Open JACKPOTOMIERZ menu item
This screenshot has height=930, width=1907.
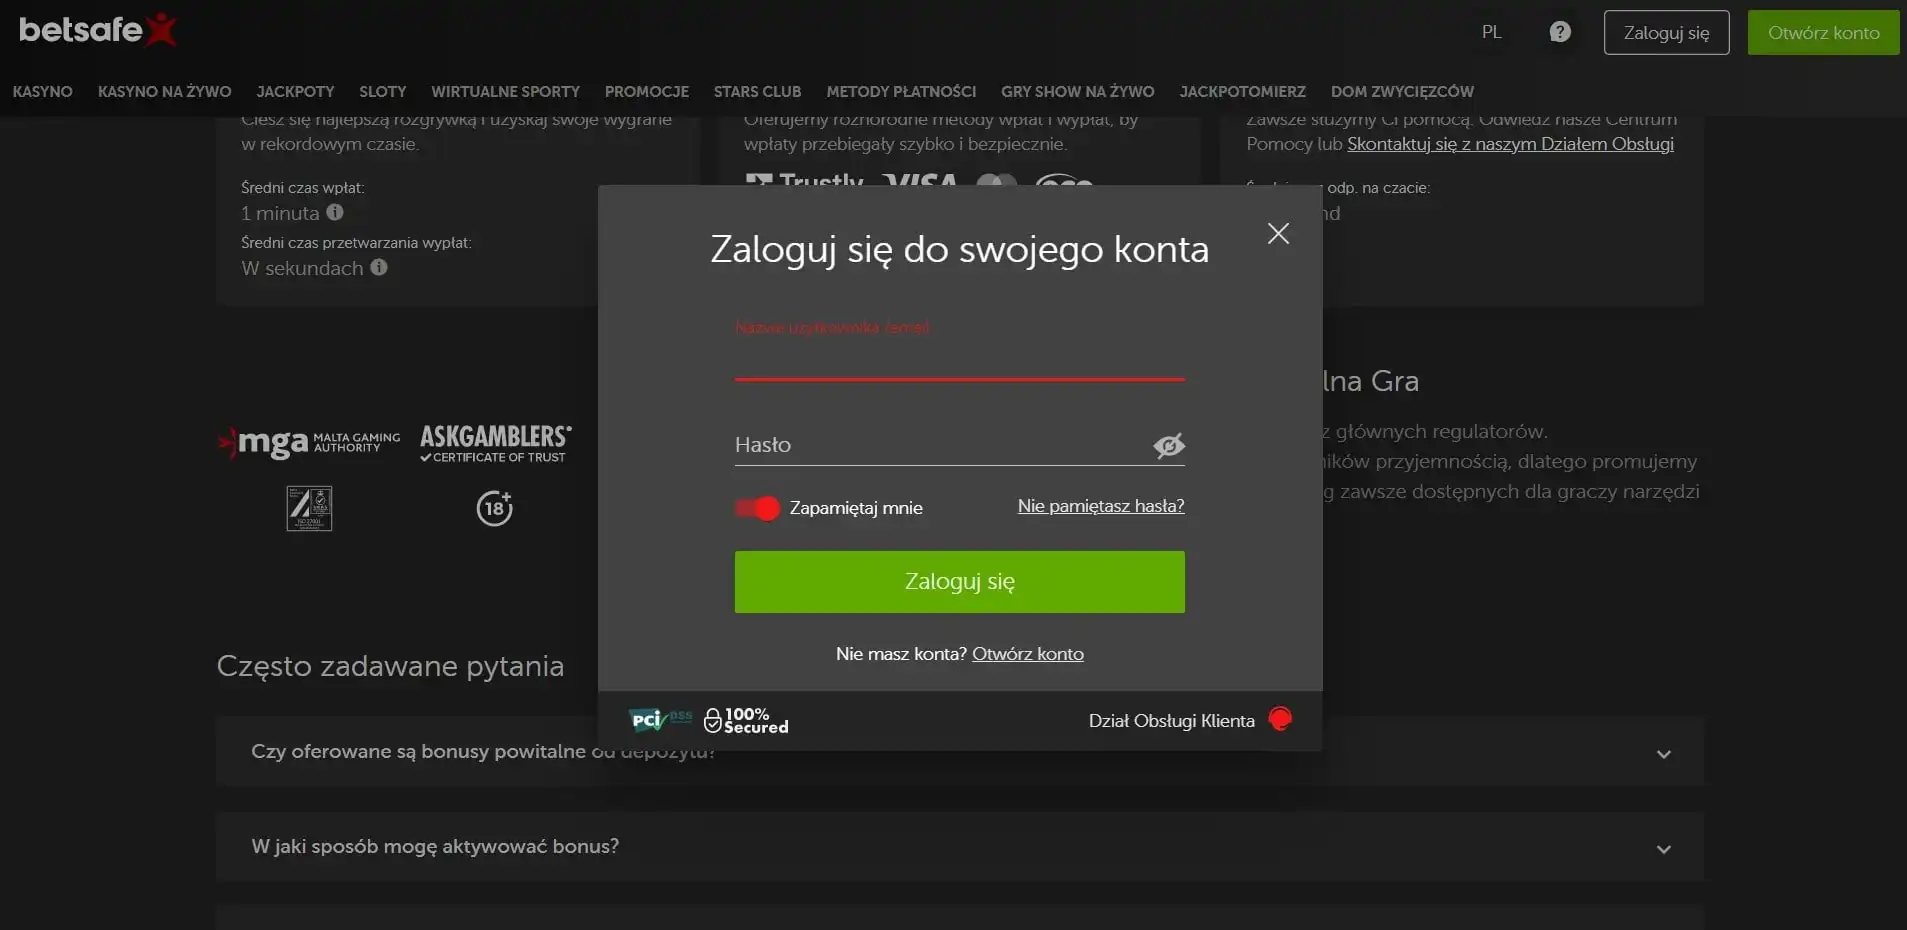(1242, 91)
